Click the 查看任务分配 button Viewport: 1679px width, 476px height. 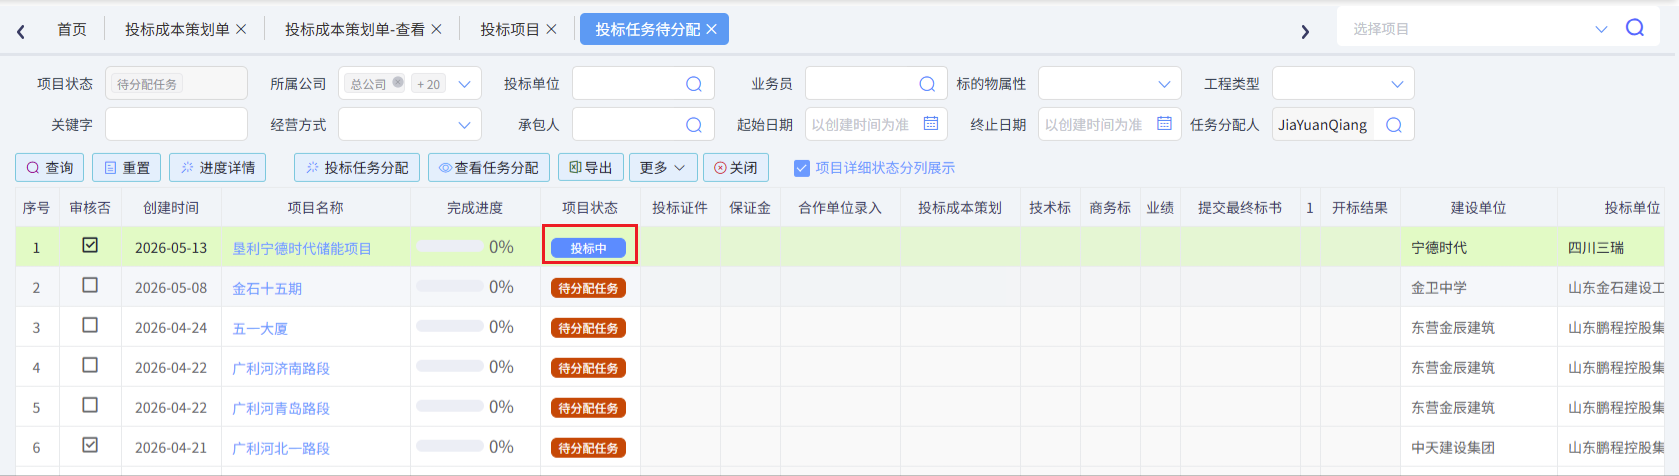click(x=489, y=168)
